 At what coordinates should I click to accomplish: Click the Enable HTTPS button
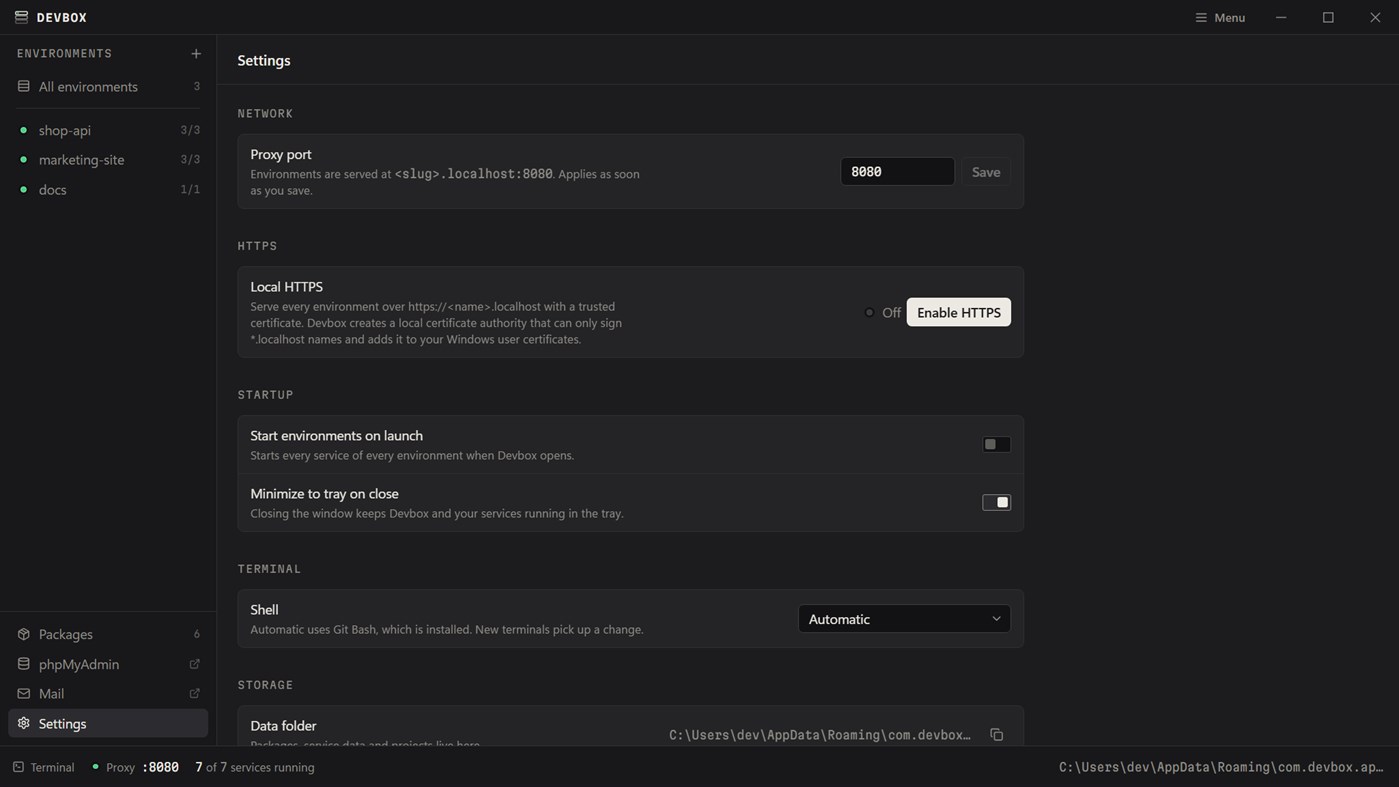pos(959,312)
